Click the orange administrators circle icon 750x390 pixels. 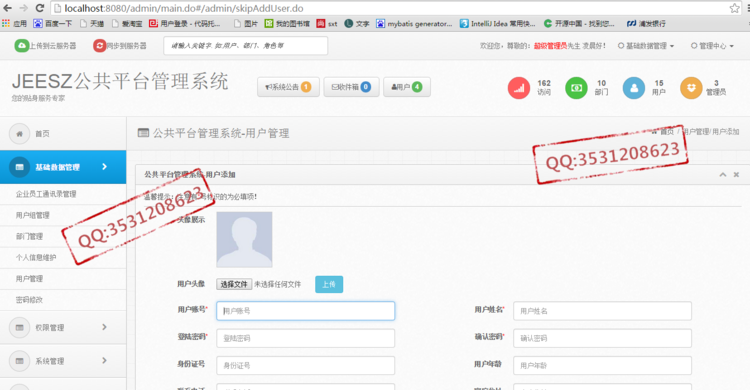[x=691, y=88]
